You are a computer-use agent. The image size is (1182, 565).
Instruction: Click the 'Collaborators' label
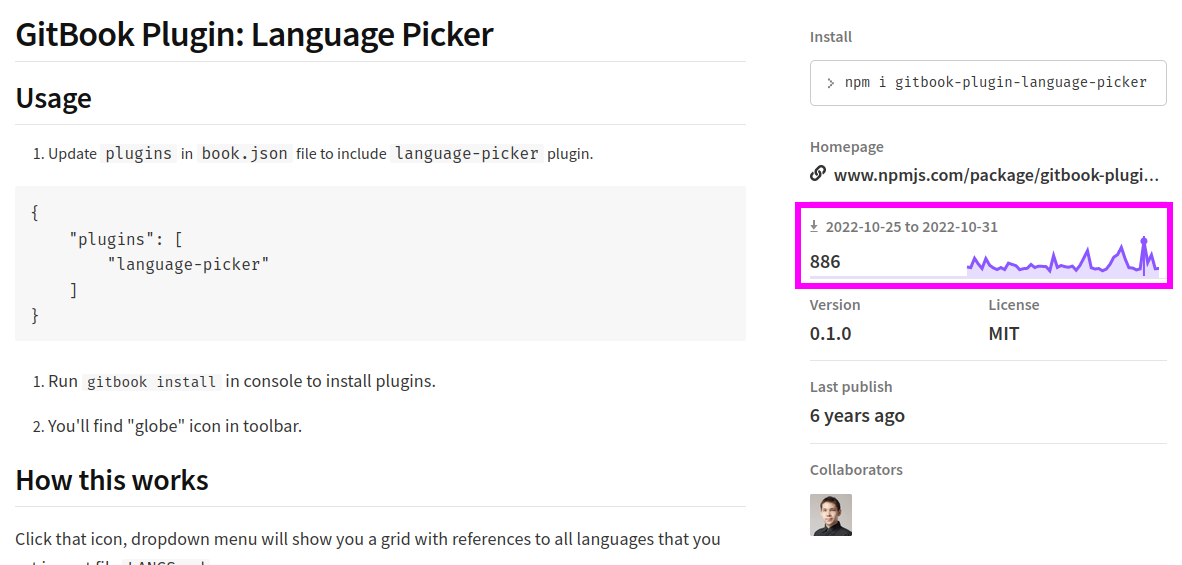tap(856, 470)
